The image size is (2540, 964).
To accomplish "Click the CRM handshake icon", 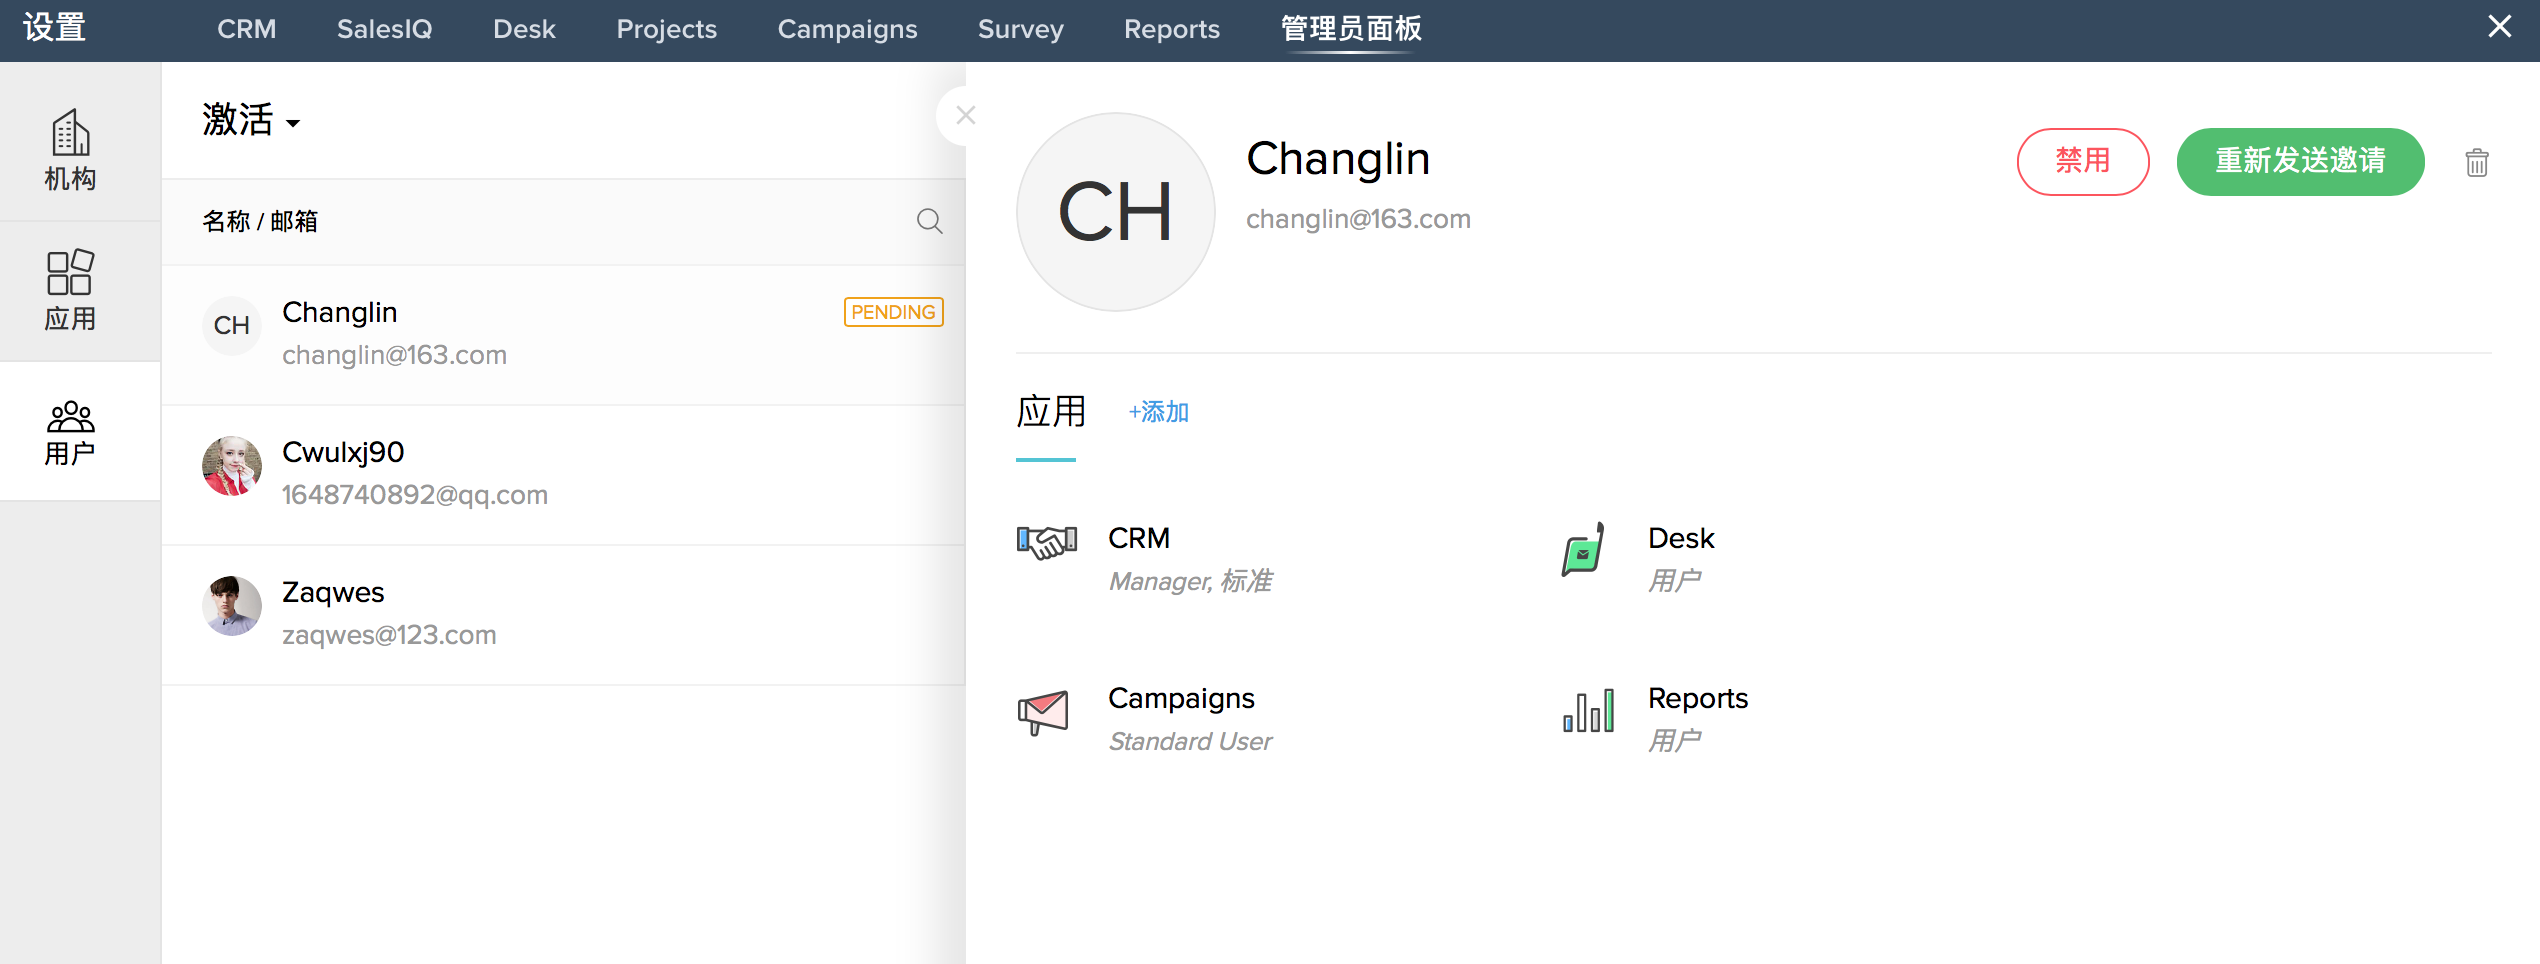I will 1046,541.
